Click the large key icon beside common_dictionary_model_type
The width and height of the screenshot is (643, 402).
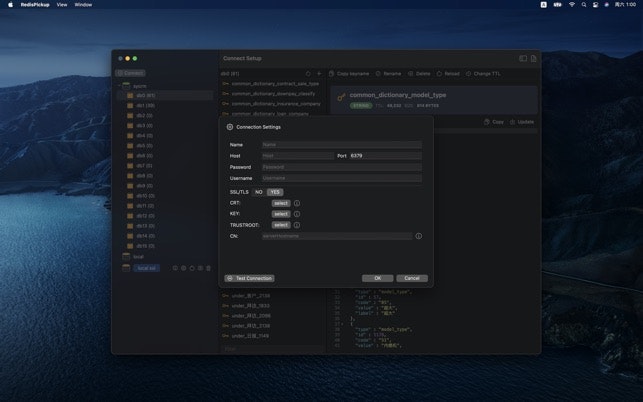pyautogui.click(x=341, y=97)
